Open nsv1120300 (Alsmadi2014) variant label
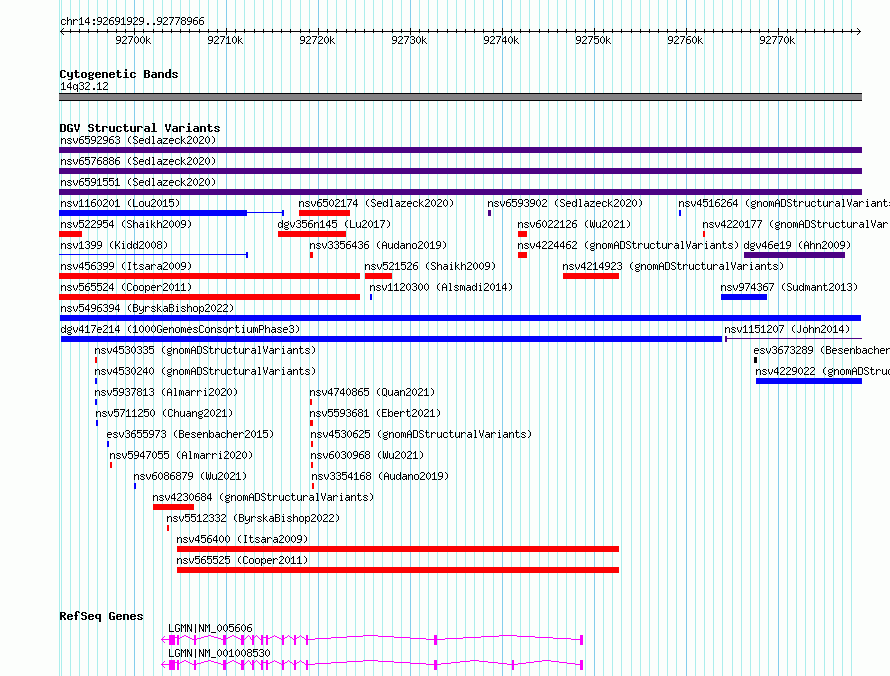Image resolution: width=890 pixels, height=676 pixels. tap(440, 287)
